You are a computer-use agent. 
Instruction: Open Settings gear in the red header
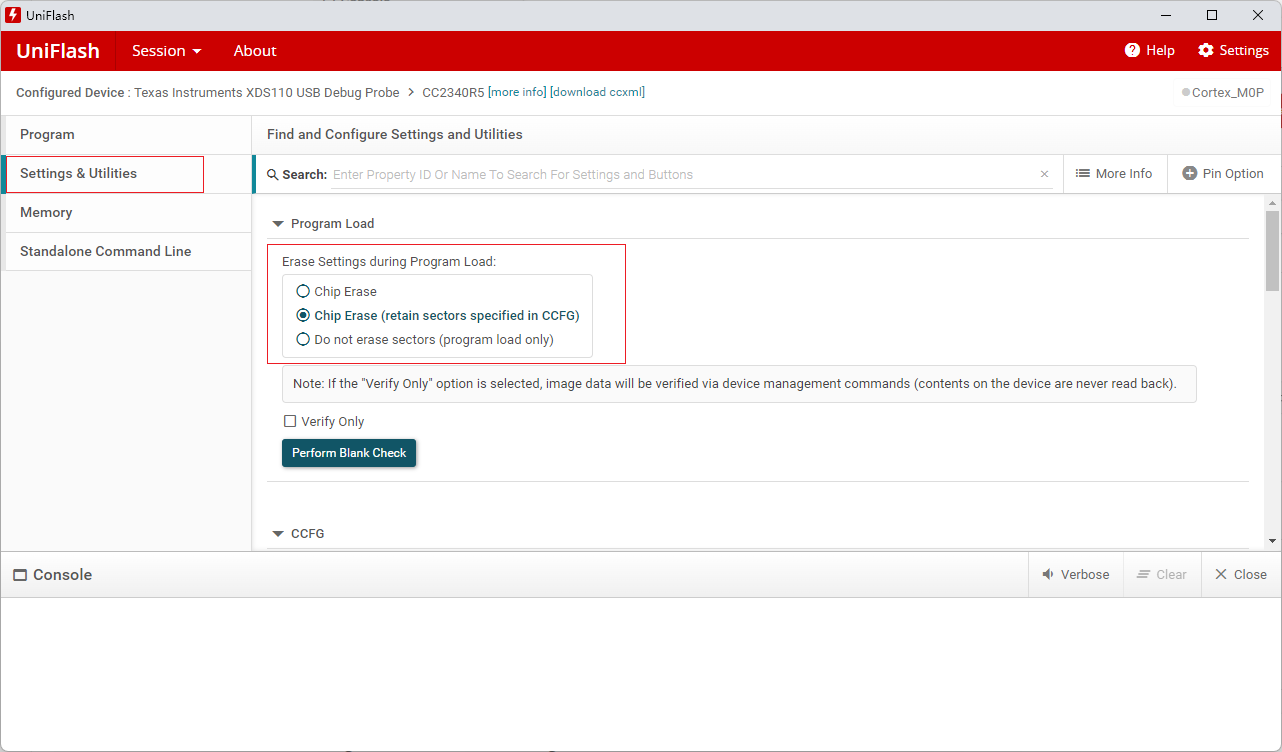(x=1206, y=50)
